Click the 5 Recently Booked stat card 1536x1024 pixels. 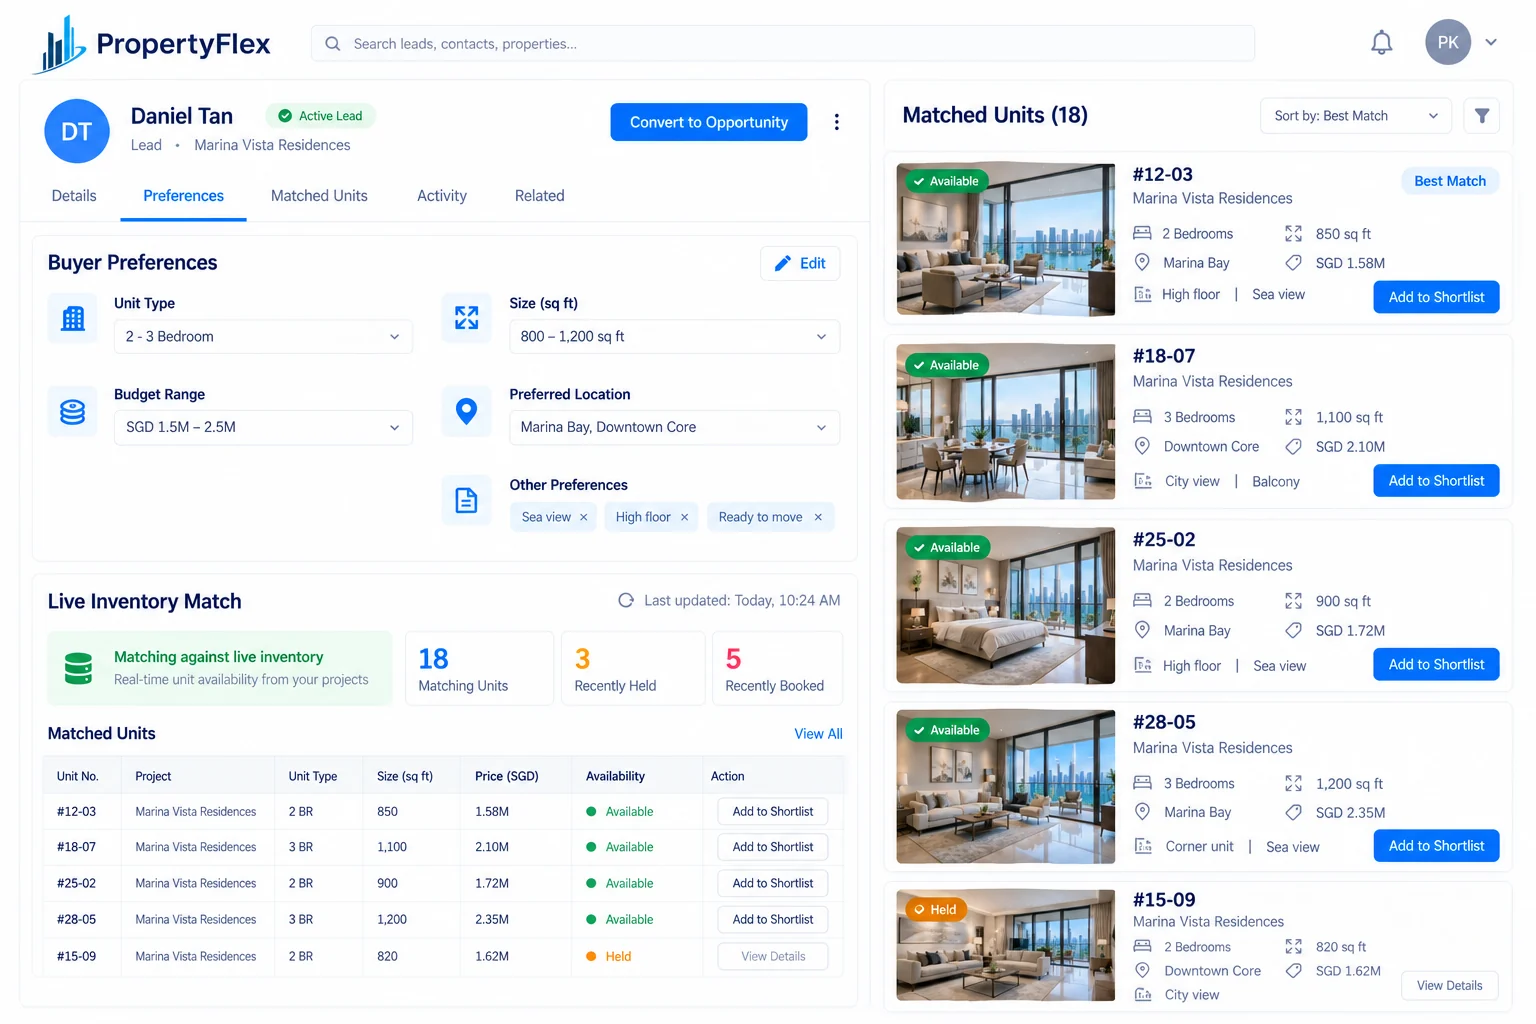point(777,669)
